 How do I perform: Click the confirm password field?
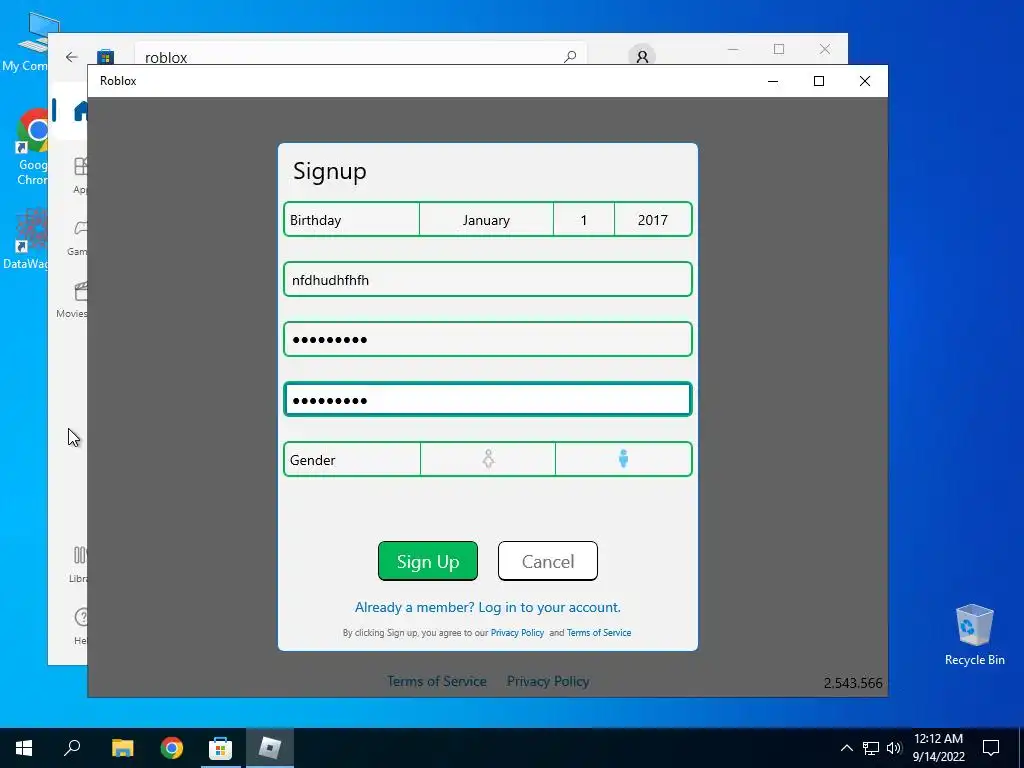(488, 399)
